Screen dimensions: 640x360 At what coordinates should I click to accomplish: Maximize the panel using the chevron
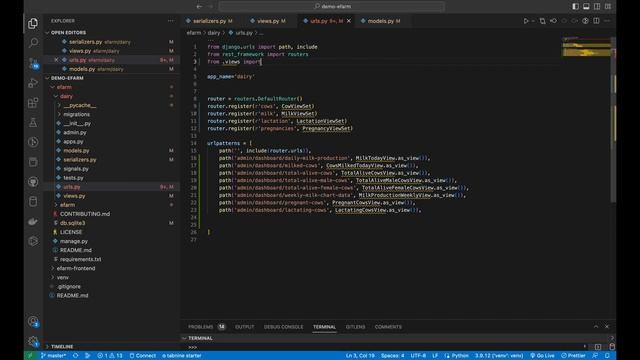pyautogui.click(x=596, y=327)
